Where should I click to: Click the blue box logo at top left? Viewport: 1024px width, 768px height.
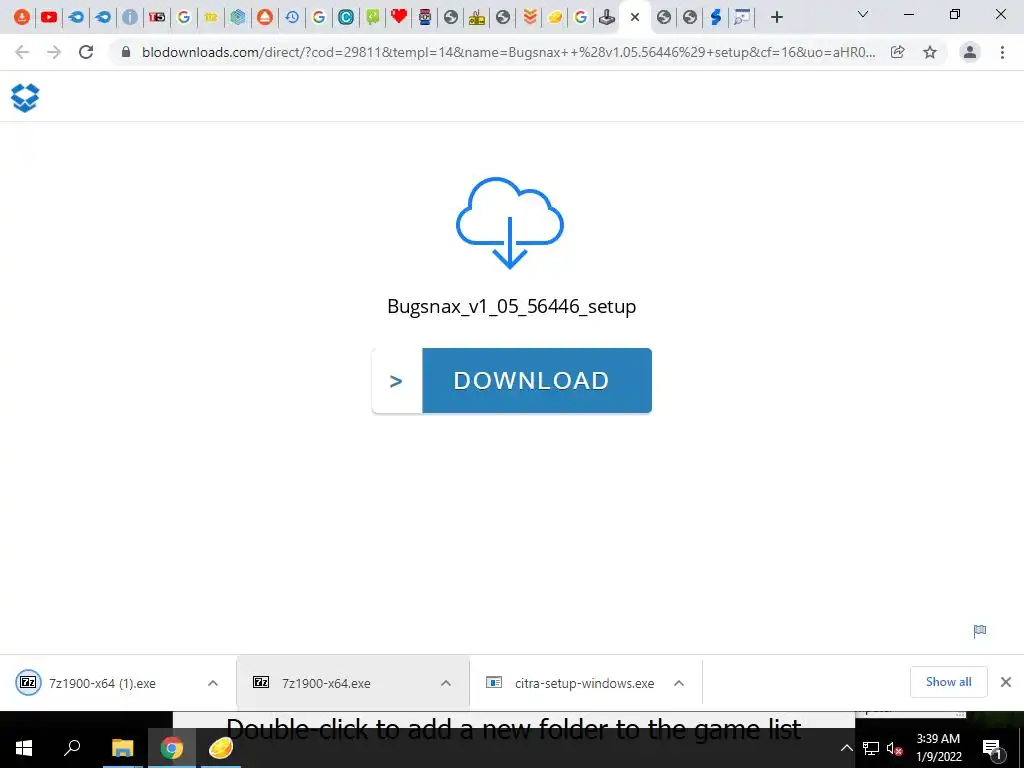click(x=25, y=98)
